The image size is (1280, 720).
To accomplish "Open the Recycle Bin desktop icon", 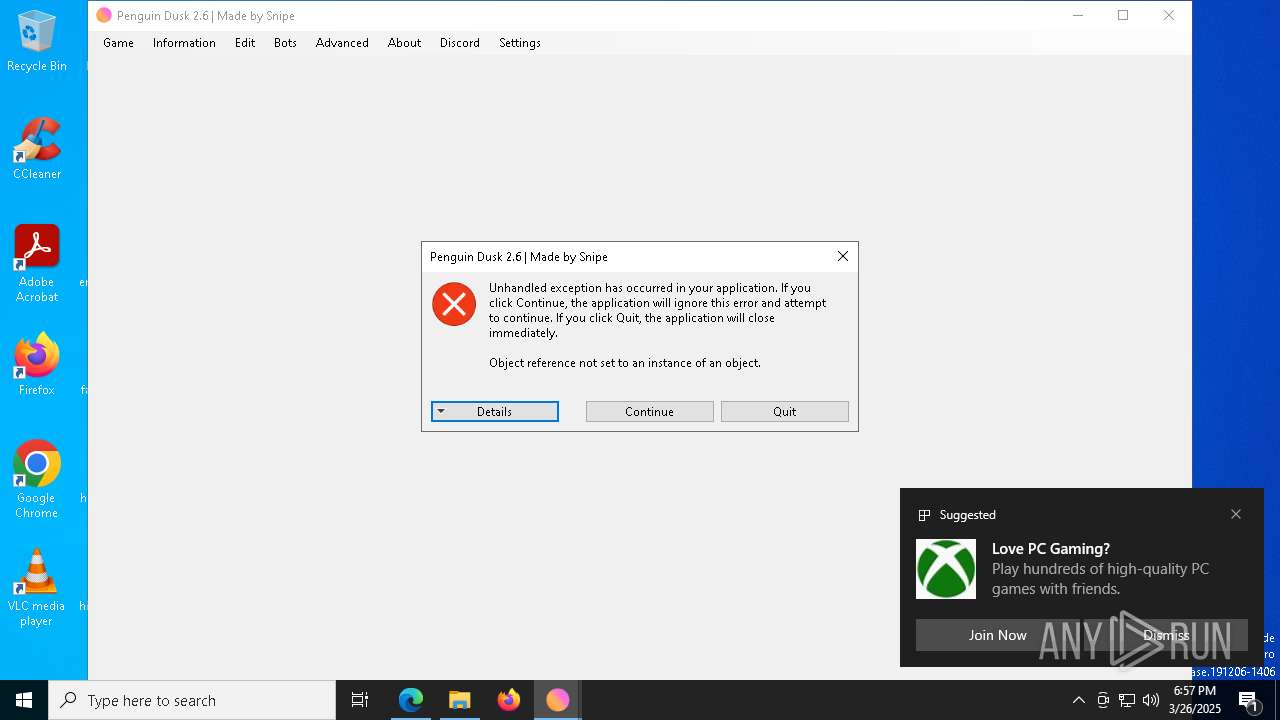I will (37, 42).
